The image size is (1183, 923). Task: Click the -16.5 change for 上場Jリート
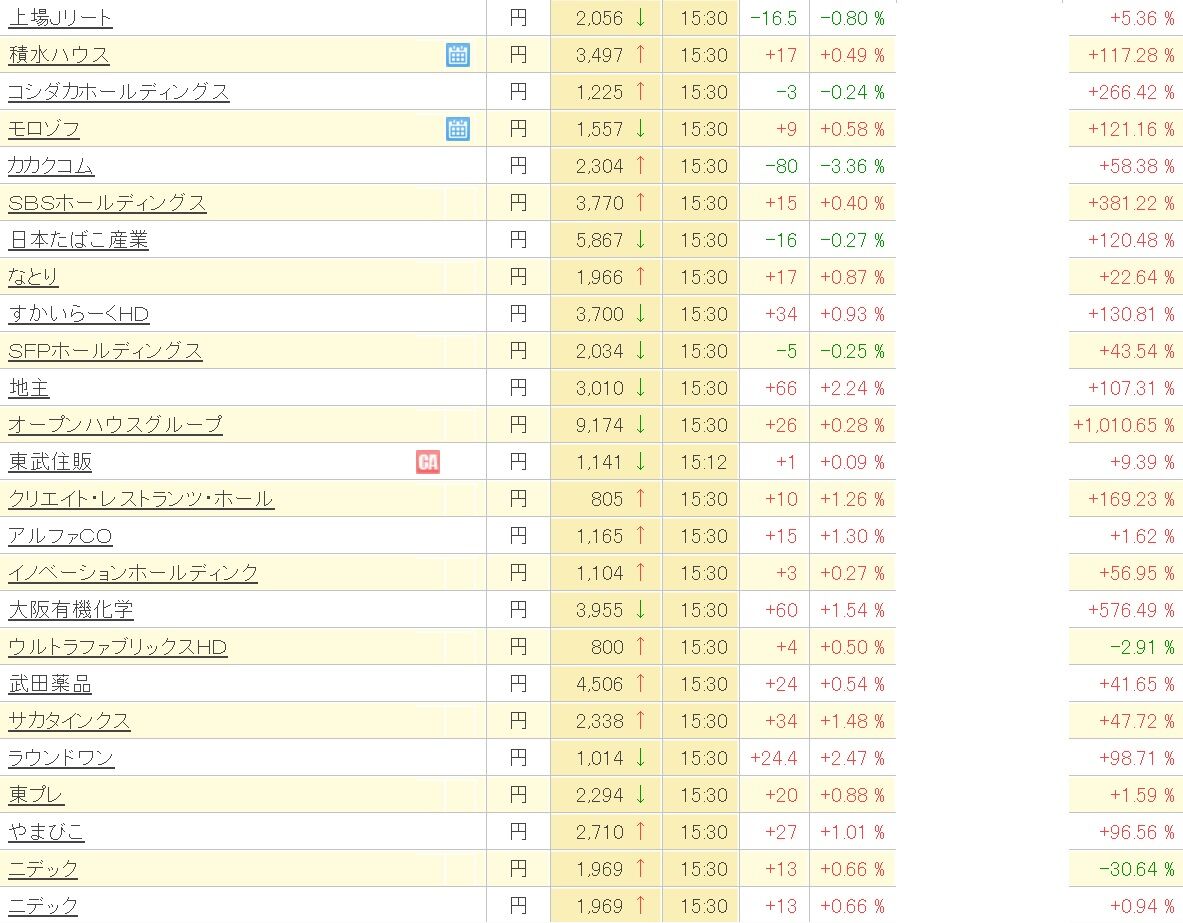773,18
